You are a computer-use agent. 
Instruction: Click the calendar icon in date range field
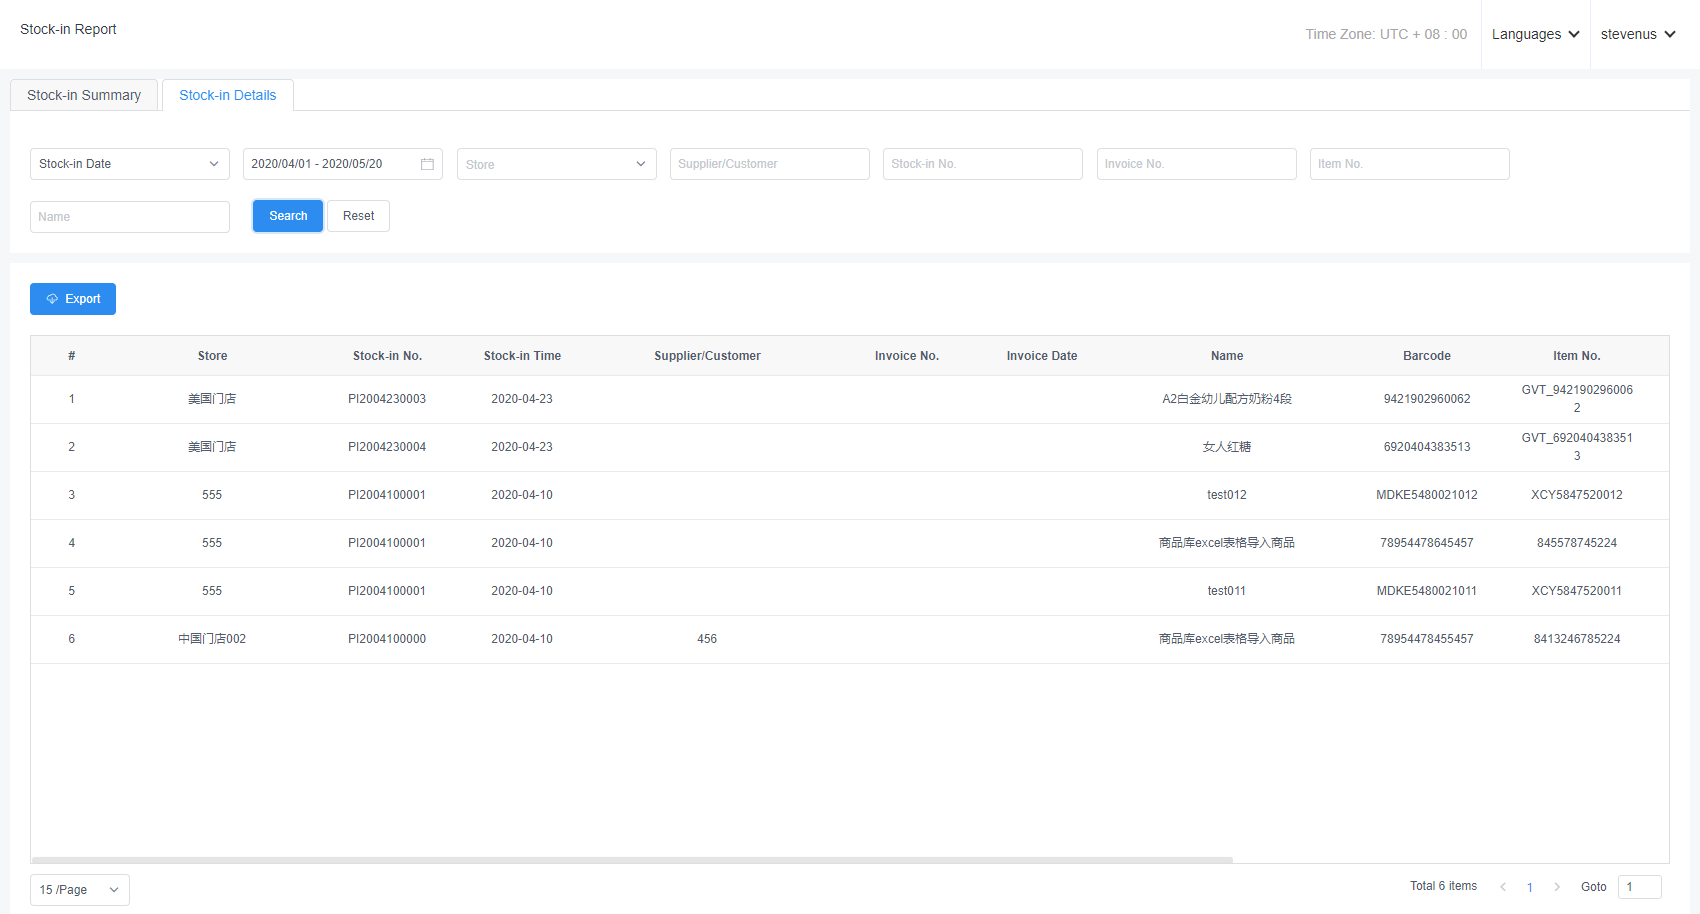(427, 164)
